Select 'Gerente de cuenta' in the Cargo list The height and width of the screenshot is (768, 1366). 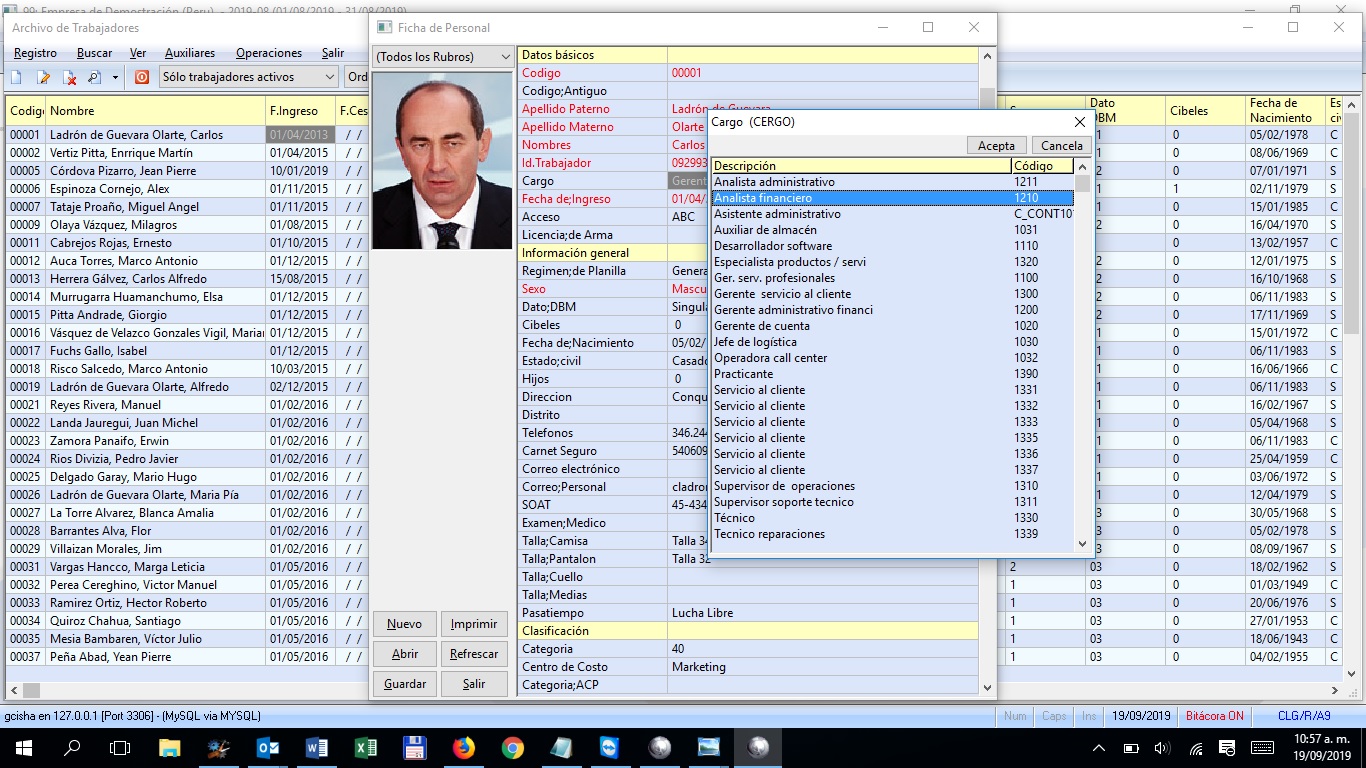point(762,326)
